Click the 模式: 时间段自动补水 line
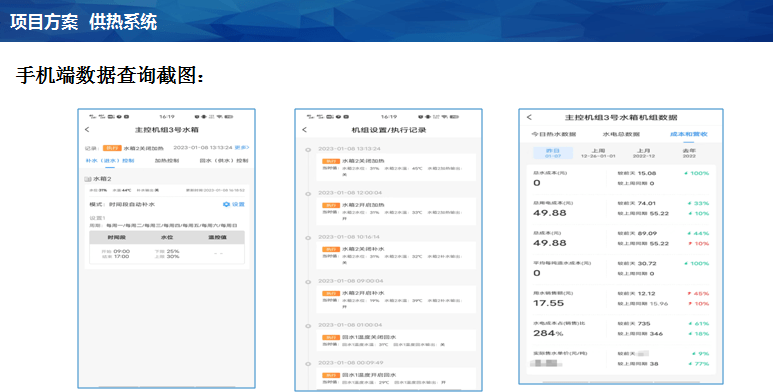Screen dimensions: 773x392 pyautogui.click(x=122, y=204)
